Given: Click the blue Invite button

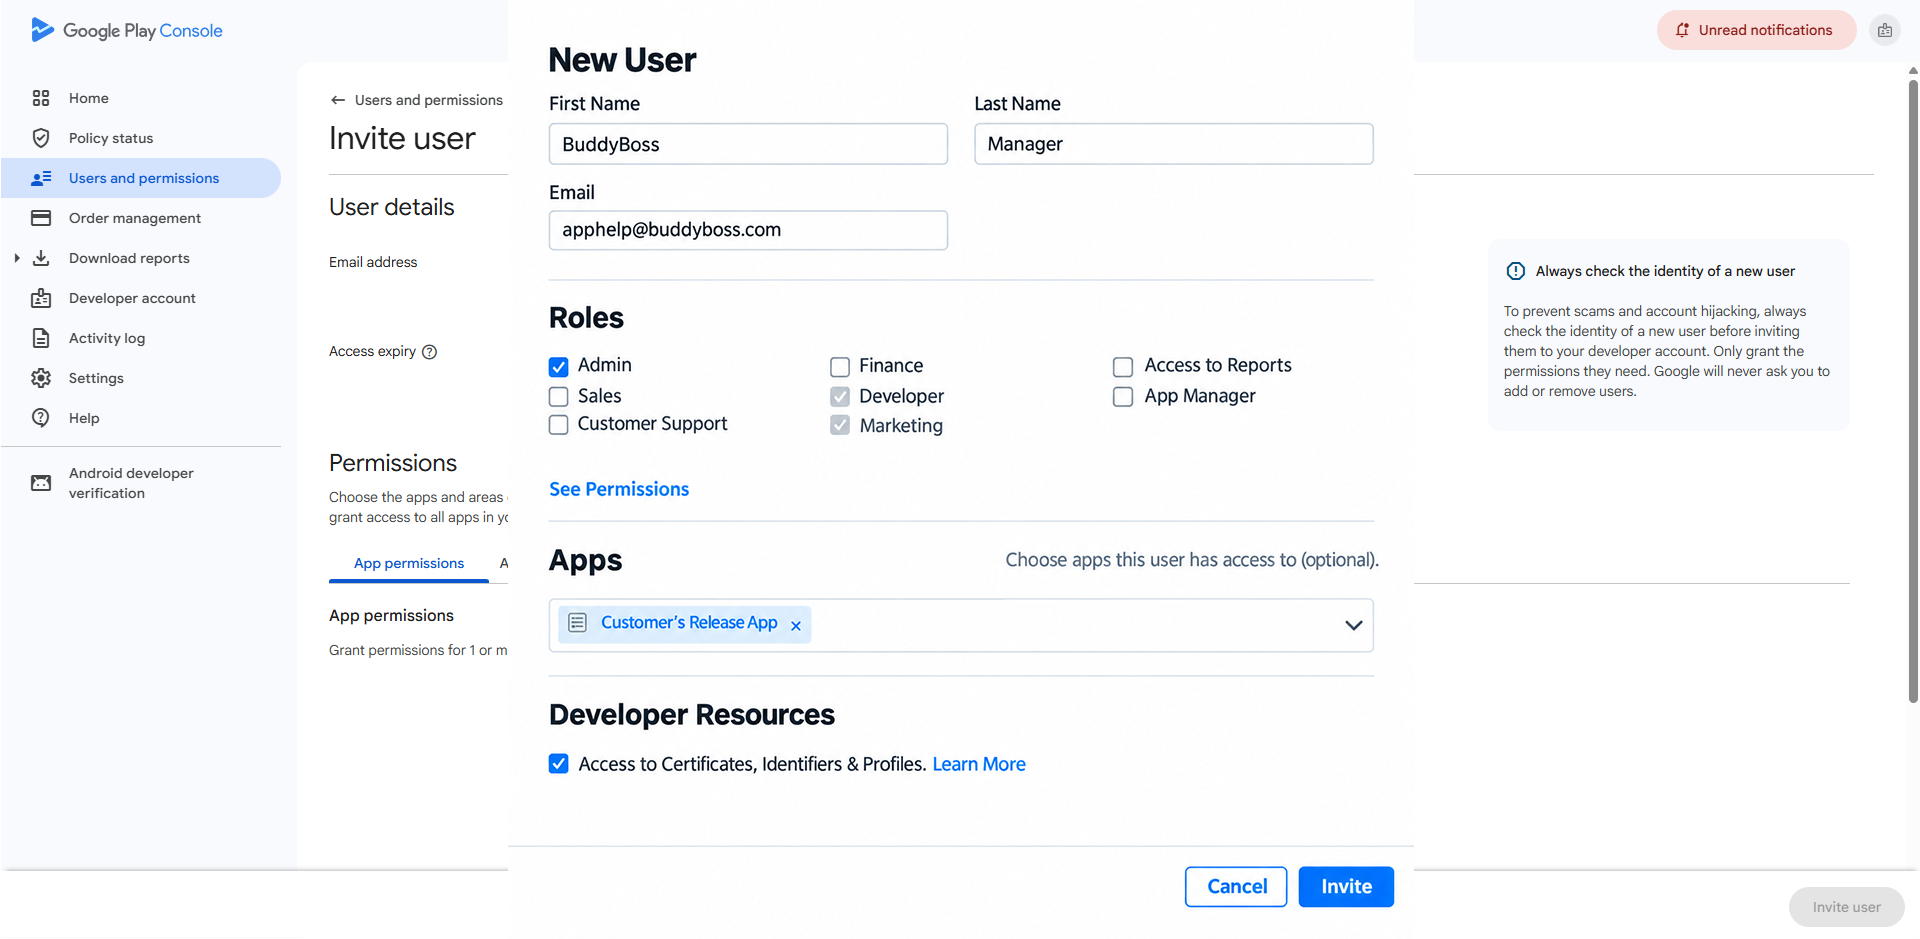Looking at the screenshot, I should click(1346, 887).
